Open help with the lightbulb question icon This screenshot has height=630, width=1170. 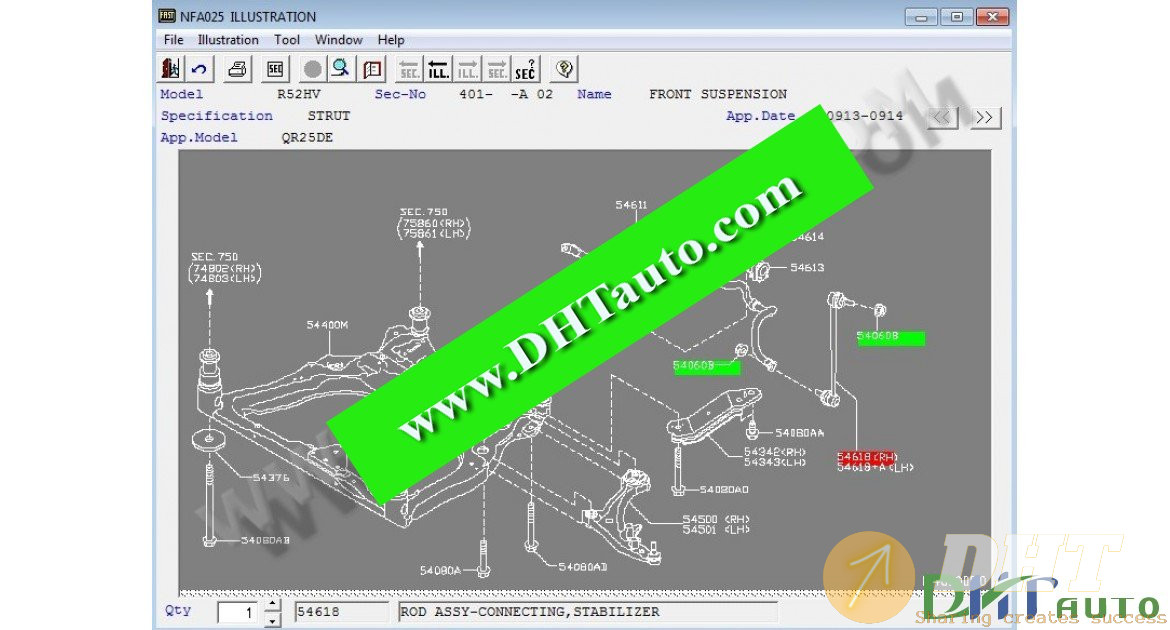pos(565,69)
